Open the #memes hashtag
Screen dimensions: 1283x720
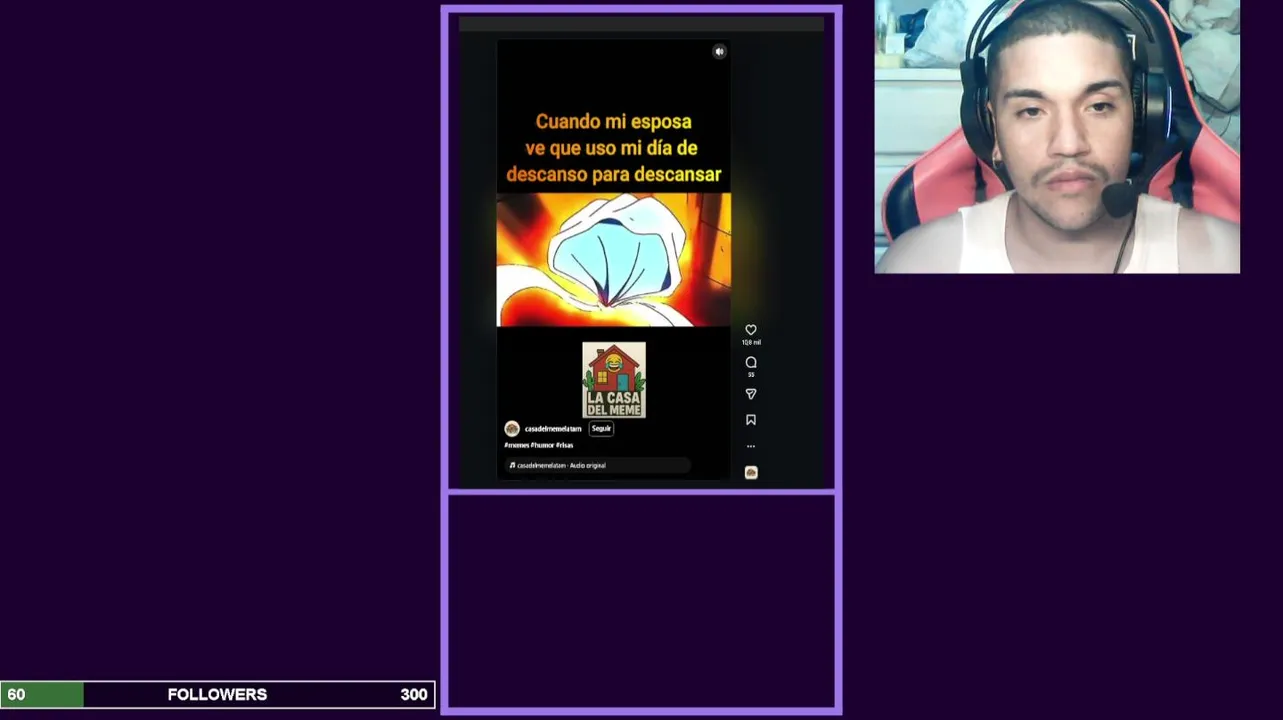[x=517, y=445]
